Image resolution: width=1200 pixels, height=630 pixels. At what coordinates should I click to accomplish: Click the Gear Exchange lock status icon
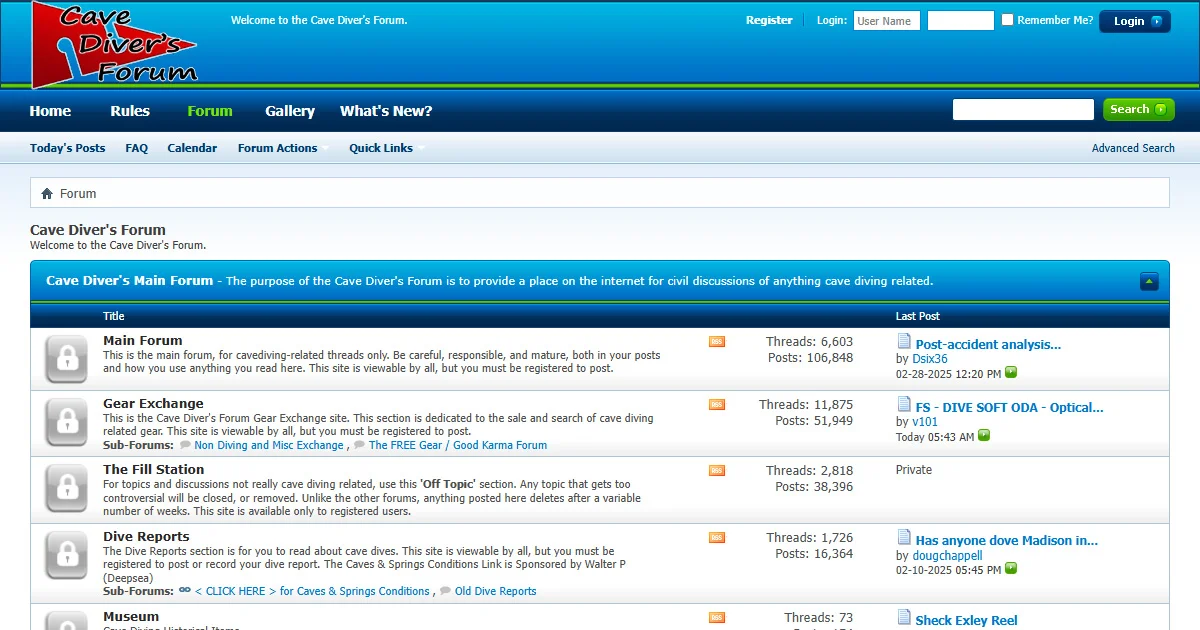67,423
